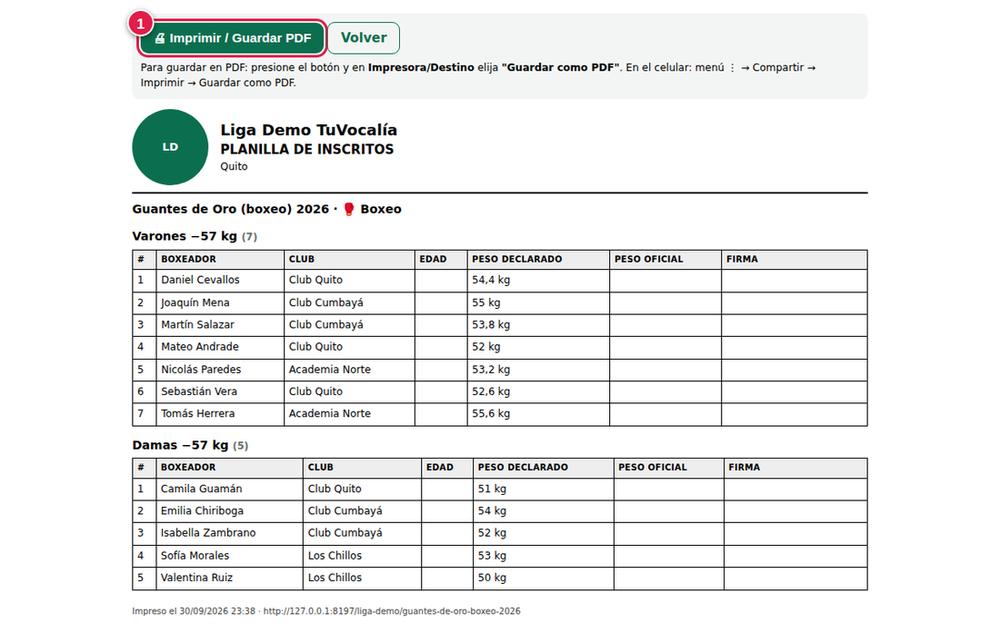The height and width of the screenshot is (643, 1000).
Task: Click the Volver button
Action: click(x=364, y=38)
